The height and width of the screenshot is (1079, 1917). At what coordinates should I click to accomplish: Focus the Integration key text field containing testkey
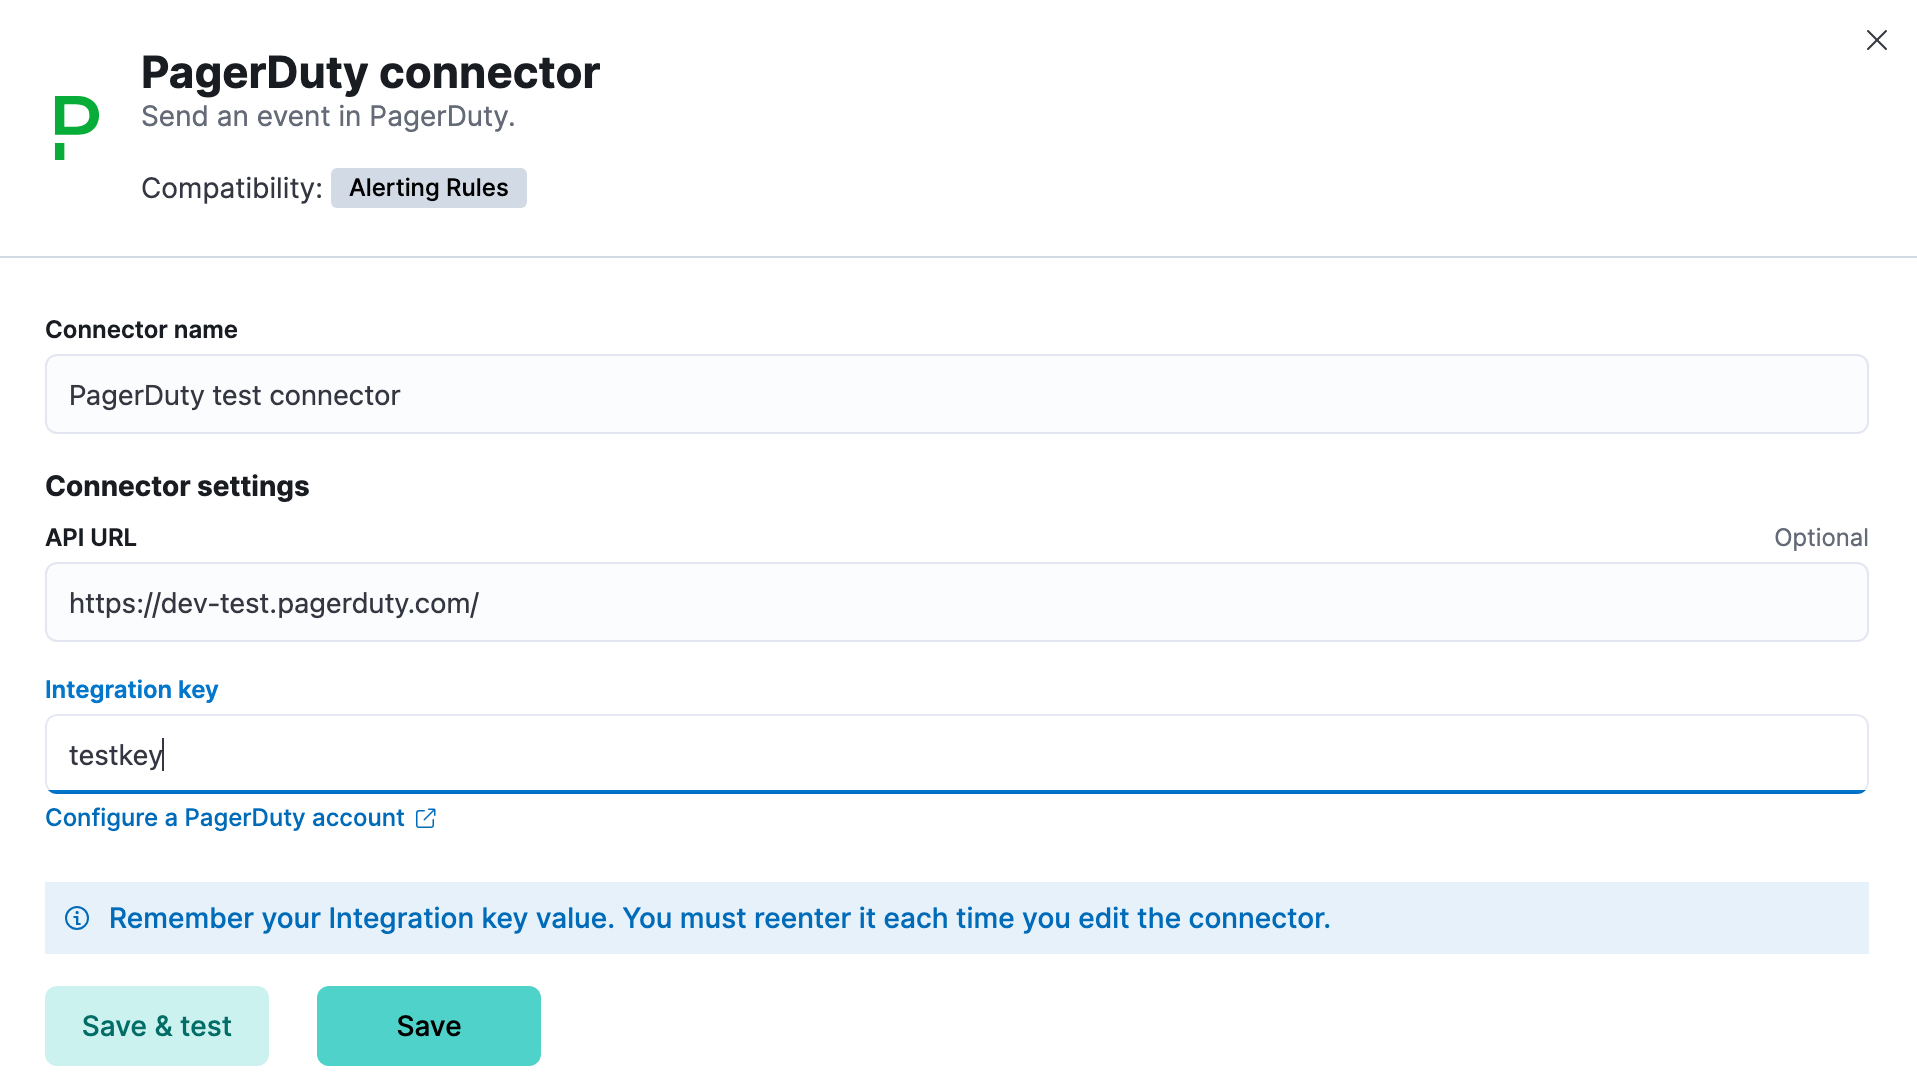[956, 754]
